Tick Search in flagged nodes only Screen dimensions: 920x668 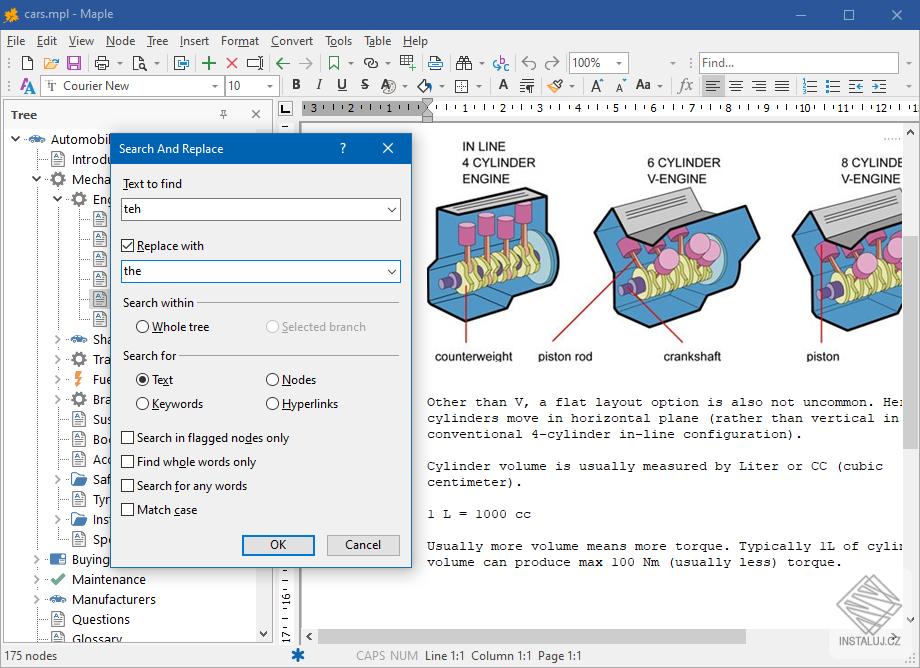127,438
